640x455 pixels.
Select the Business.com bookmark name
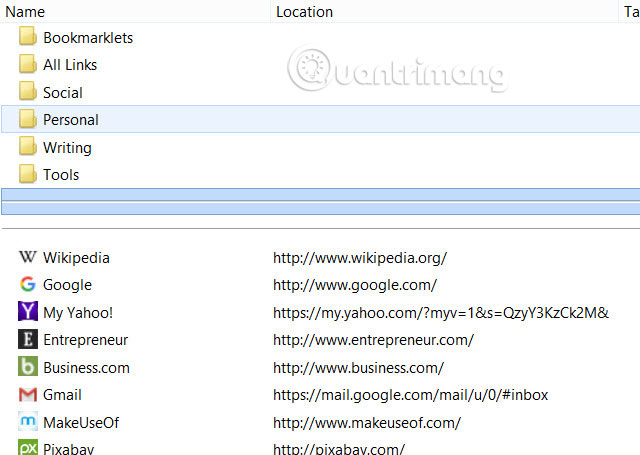(x=87, y=368)
